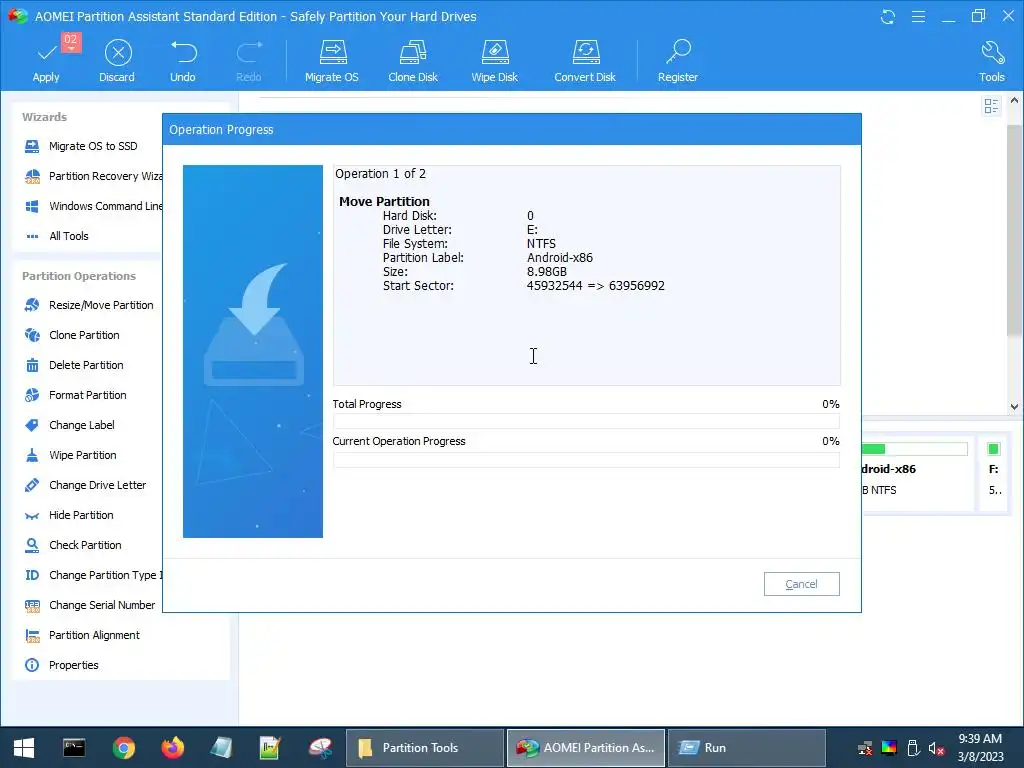Undo the last operation

183,60
